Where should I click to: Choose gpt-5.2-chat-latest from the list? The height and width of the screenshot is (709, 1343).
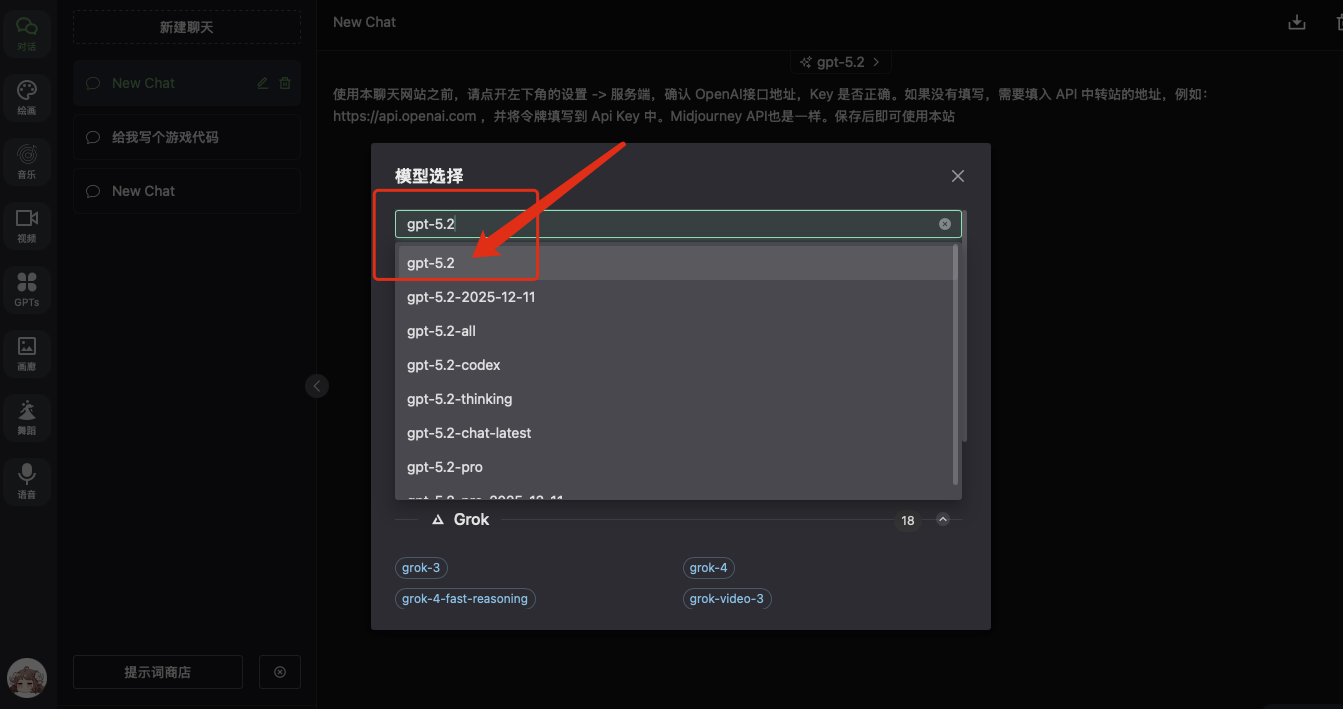tap(675, 433)
